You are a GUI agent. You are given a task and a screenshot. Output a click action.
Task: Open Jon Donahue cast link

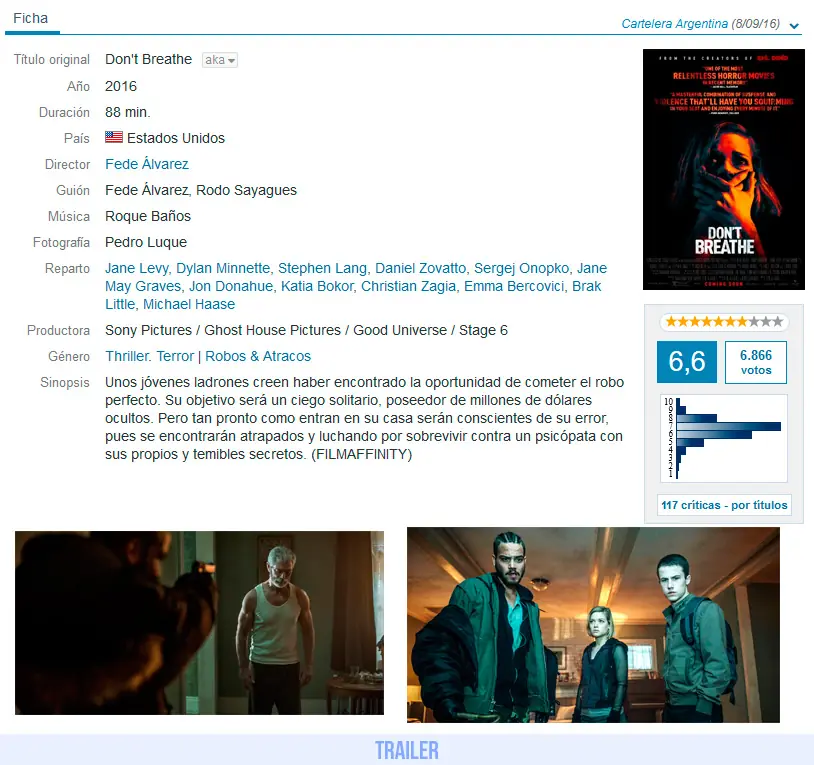[231, 286]
